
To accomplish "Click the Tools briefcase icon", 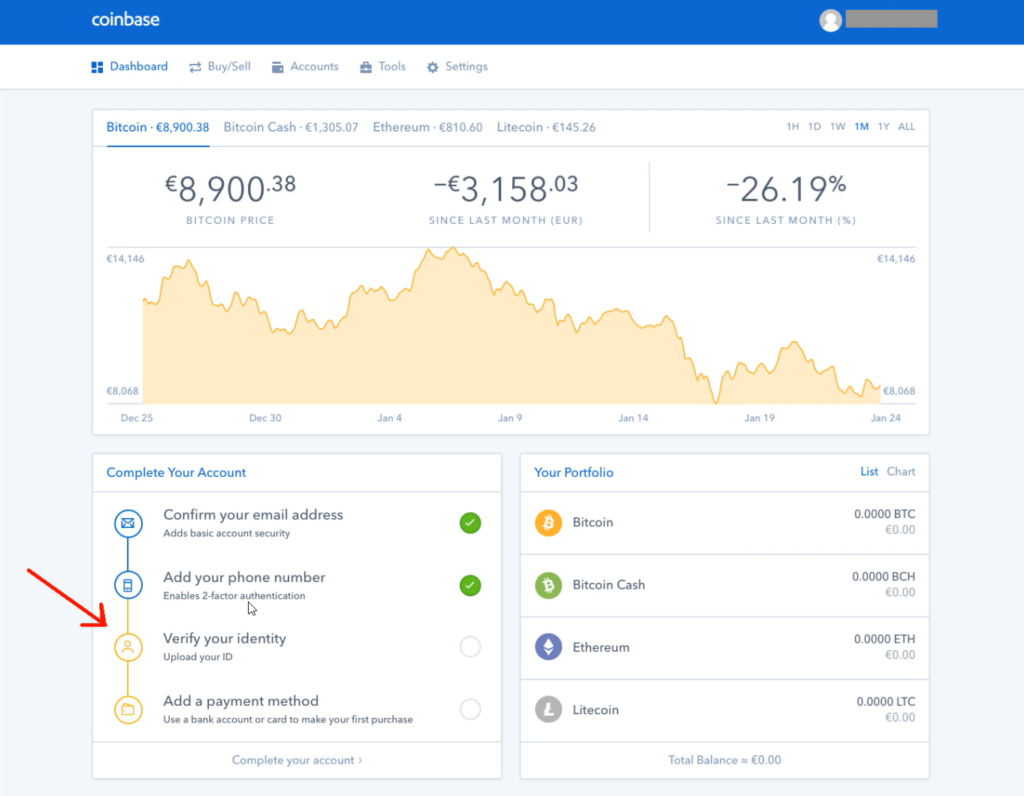I will coord(366,67).
